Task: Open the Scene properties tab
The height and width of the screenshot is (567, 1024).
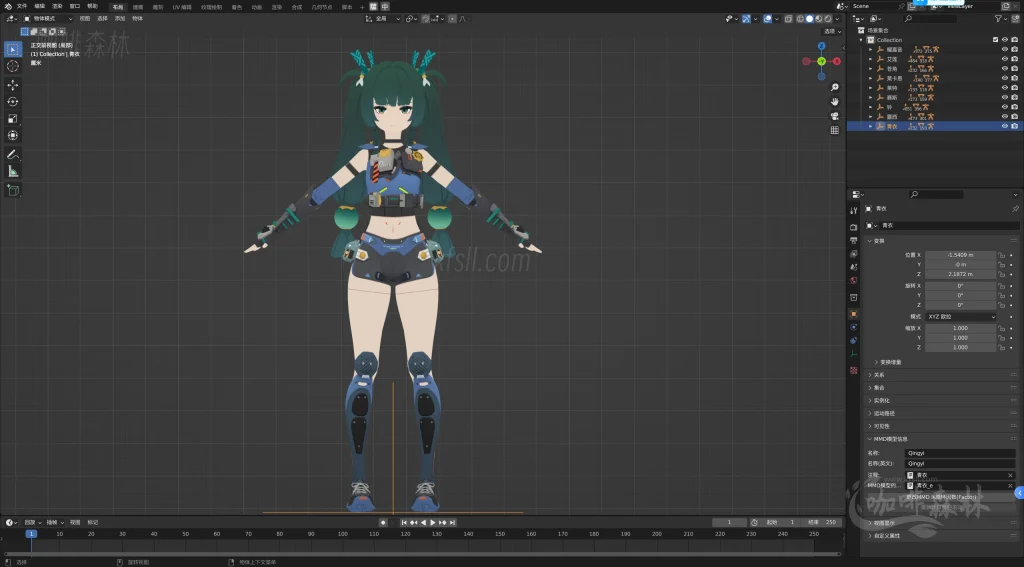Action: tap(854, 267)
